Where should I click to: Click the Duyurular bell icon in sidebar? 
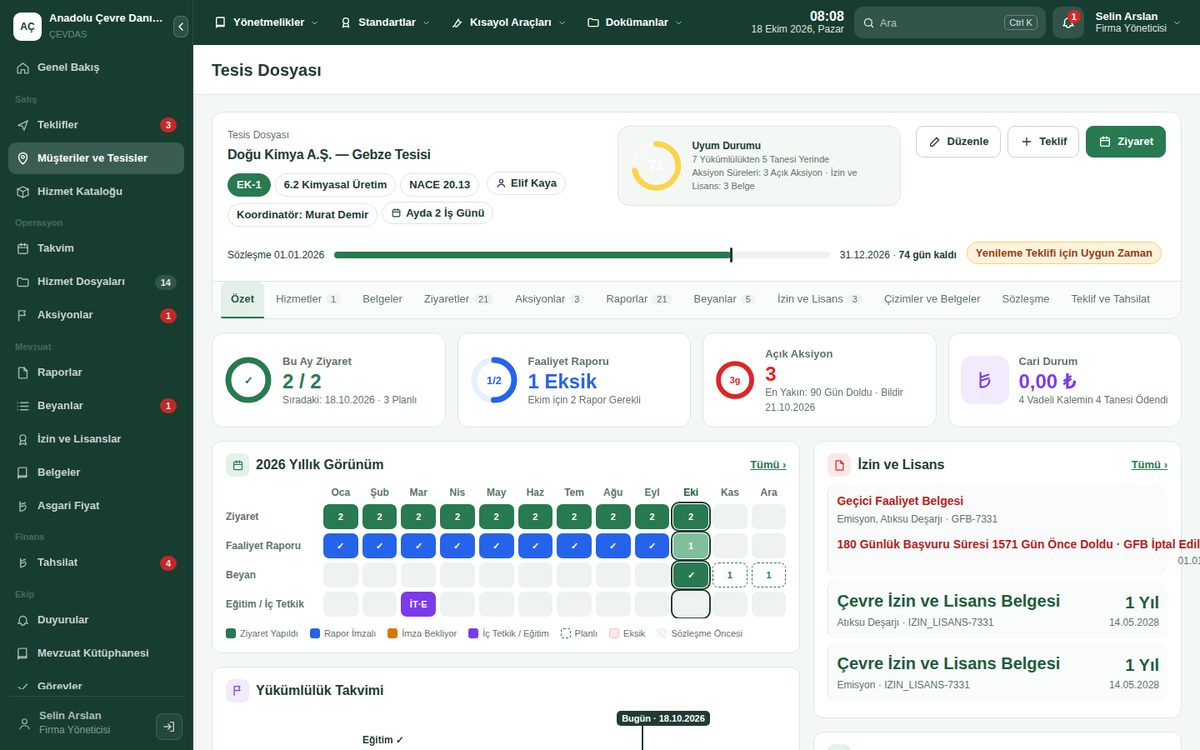(x=23, y=620)
